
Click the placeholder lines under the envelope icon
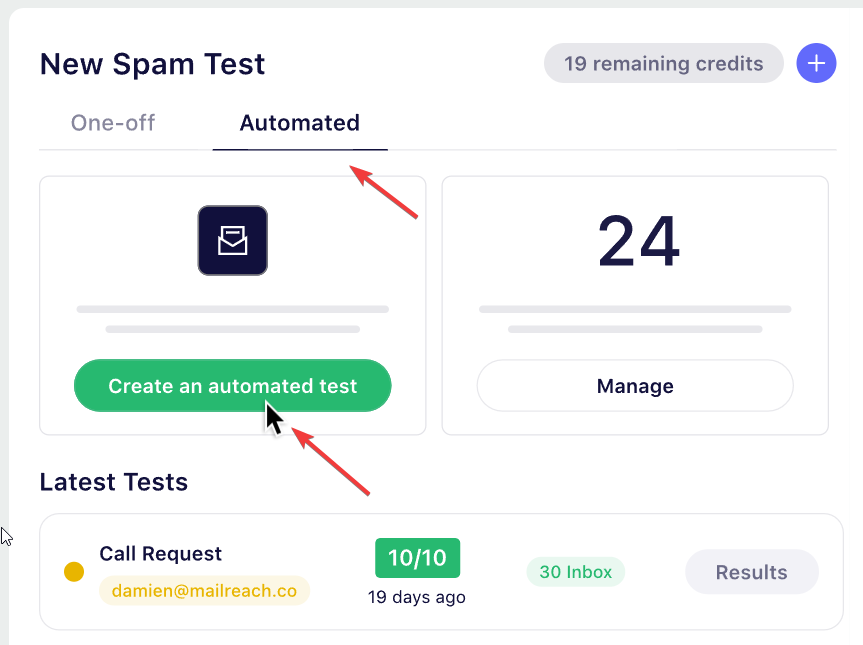tap(232, 318)
